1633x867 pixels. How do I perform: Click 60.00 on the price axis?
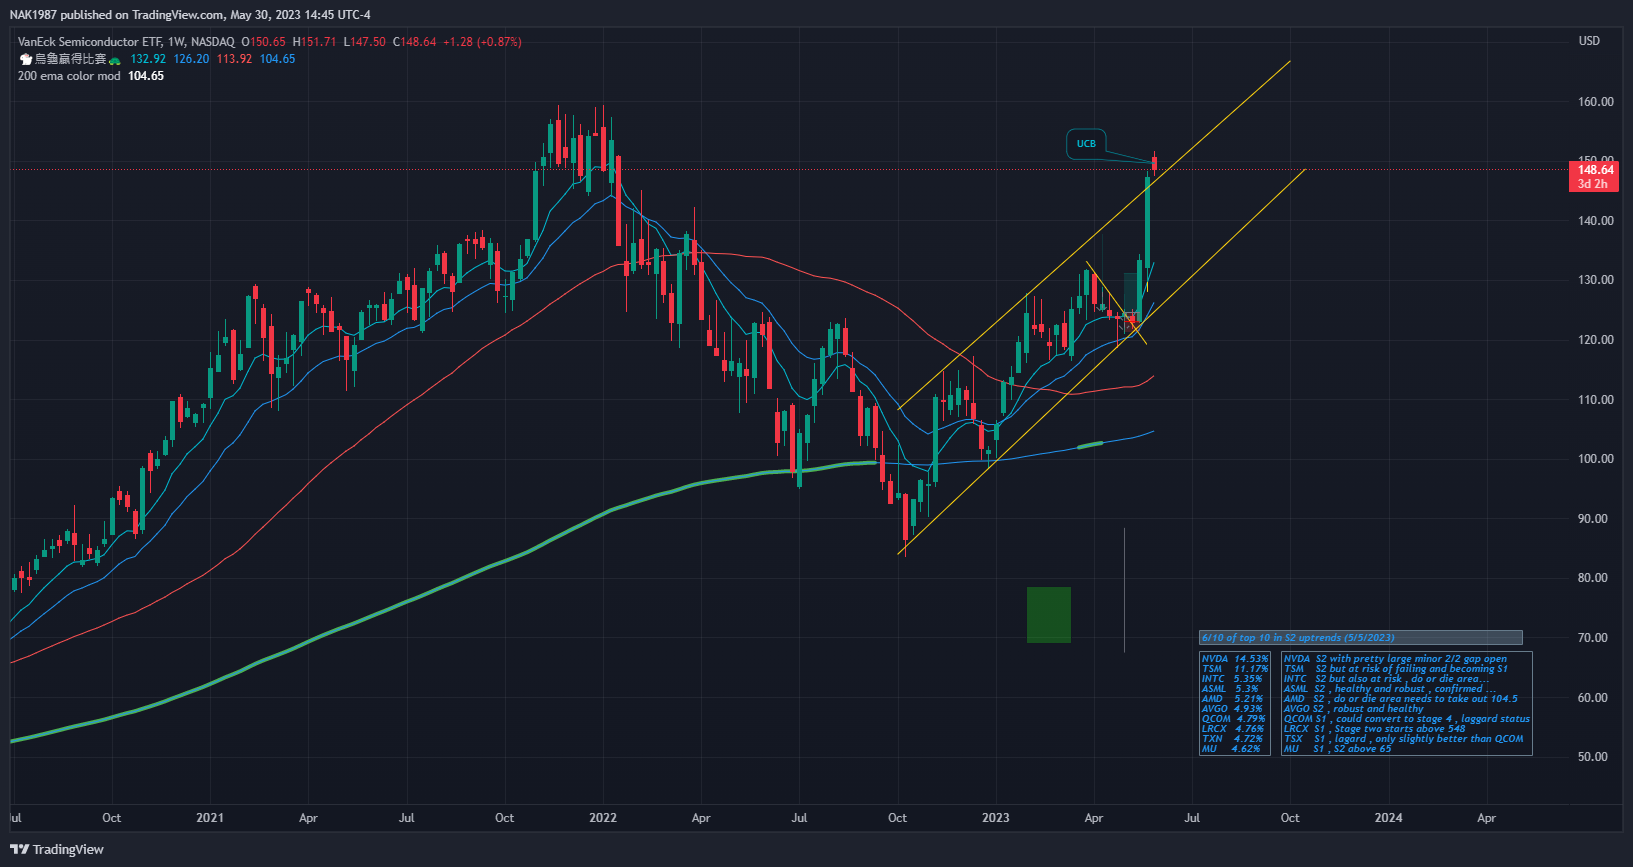point(1592,698)
